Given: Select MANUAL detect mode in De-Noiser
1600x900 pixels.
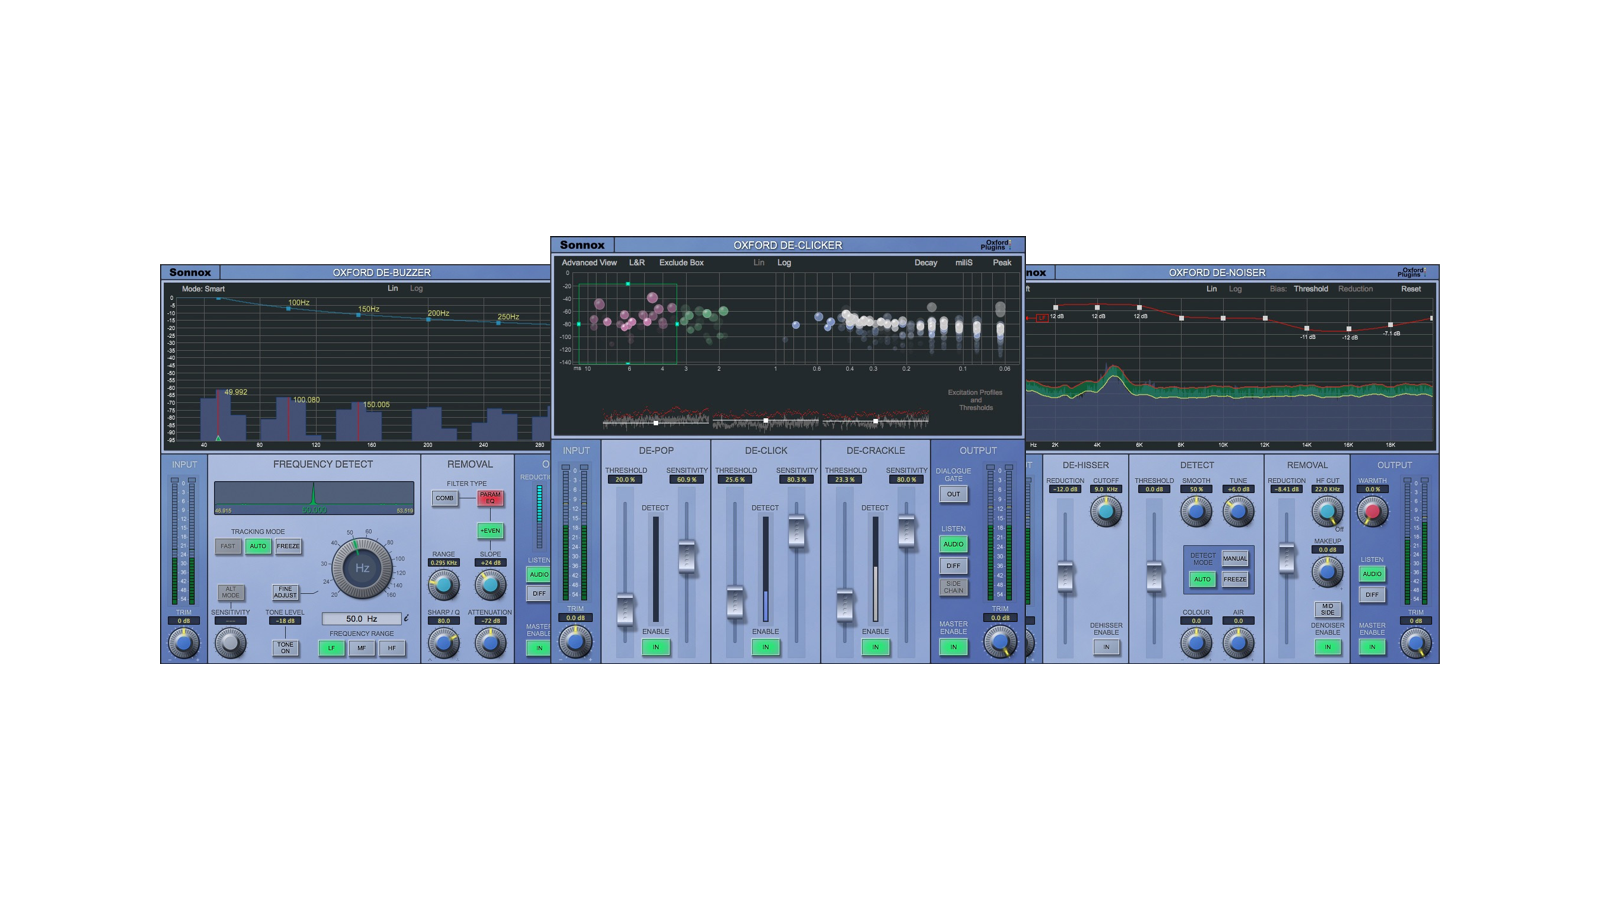Looking at the screenshot, I should coord(1234,558).
